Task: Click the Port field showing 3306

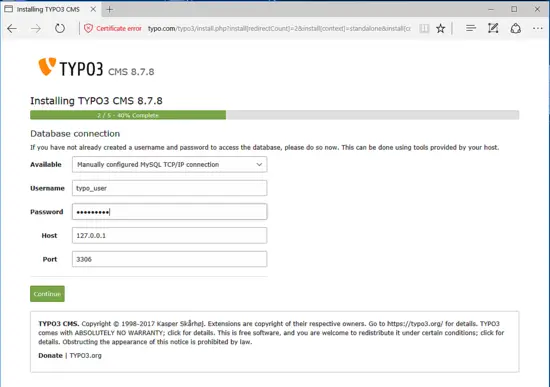Action: (169, 259)
